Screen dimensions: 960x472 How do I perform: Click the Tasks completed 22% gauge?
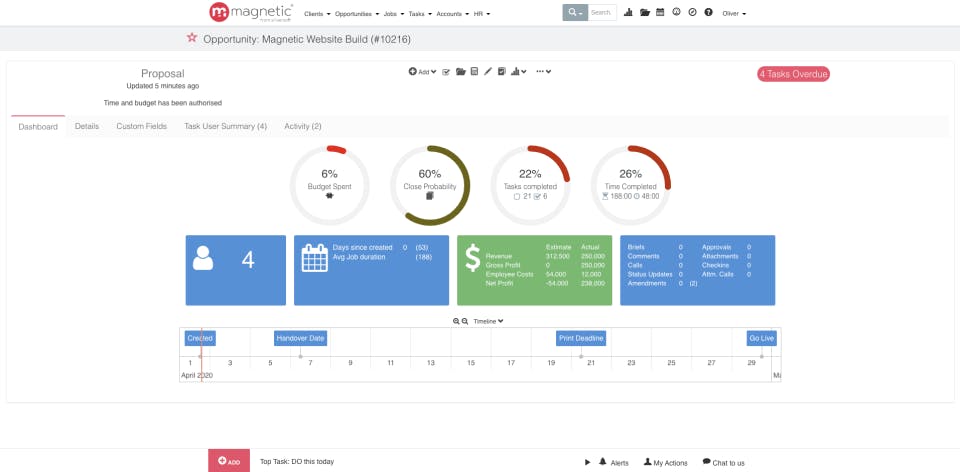point(530,185)
